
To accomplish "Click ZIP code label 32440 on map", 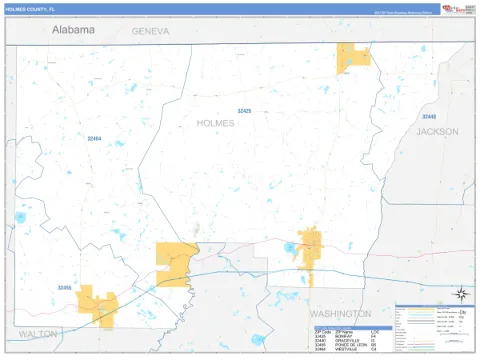I will (429, 117).
